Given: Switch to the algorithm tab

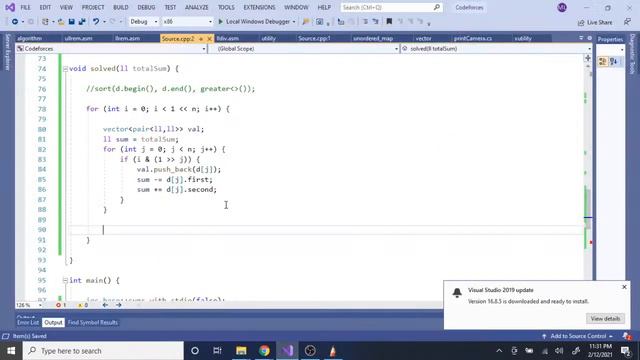Looking at the screenshot, I should click(x=29, y=38).
